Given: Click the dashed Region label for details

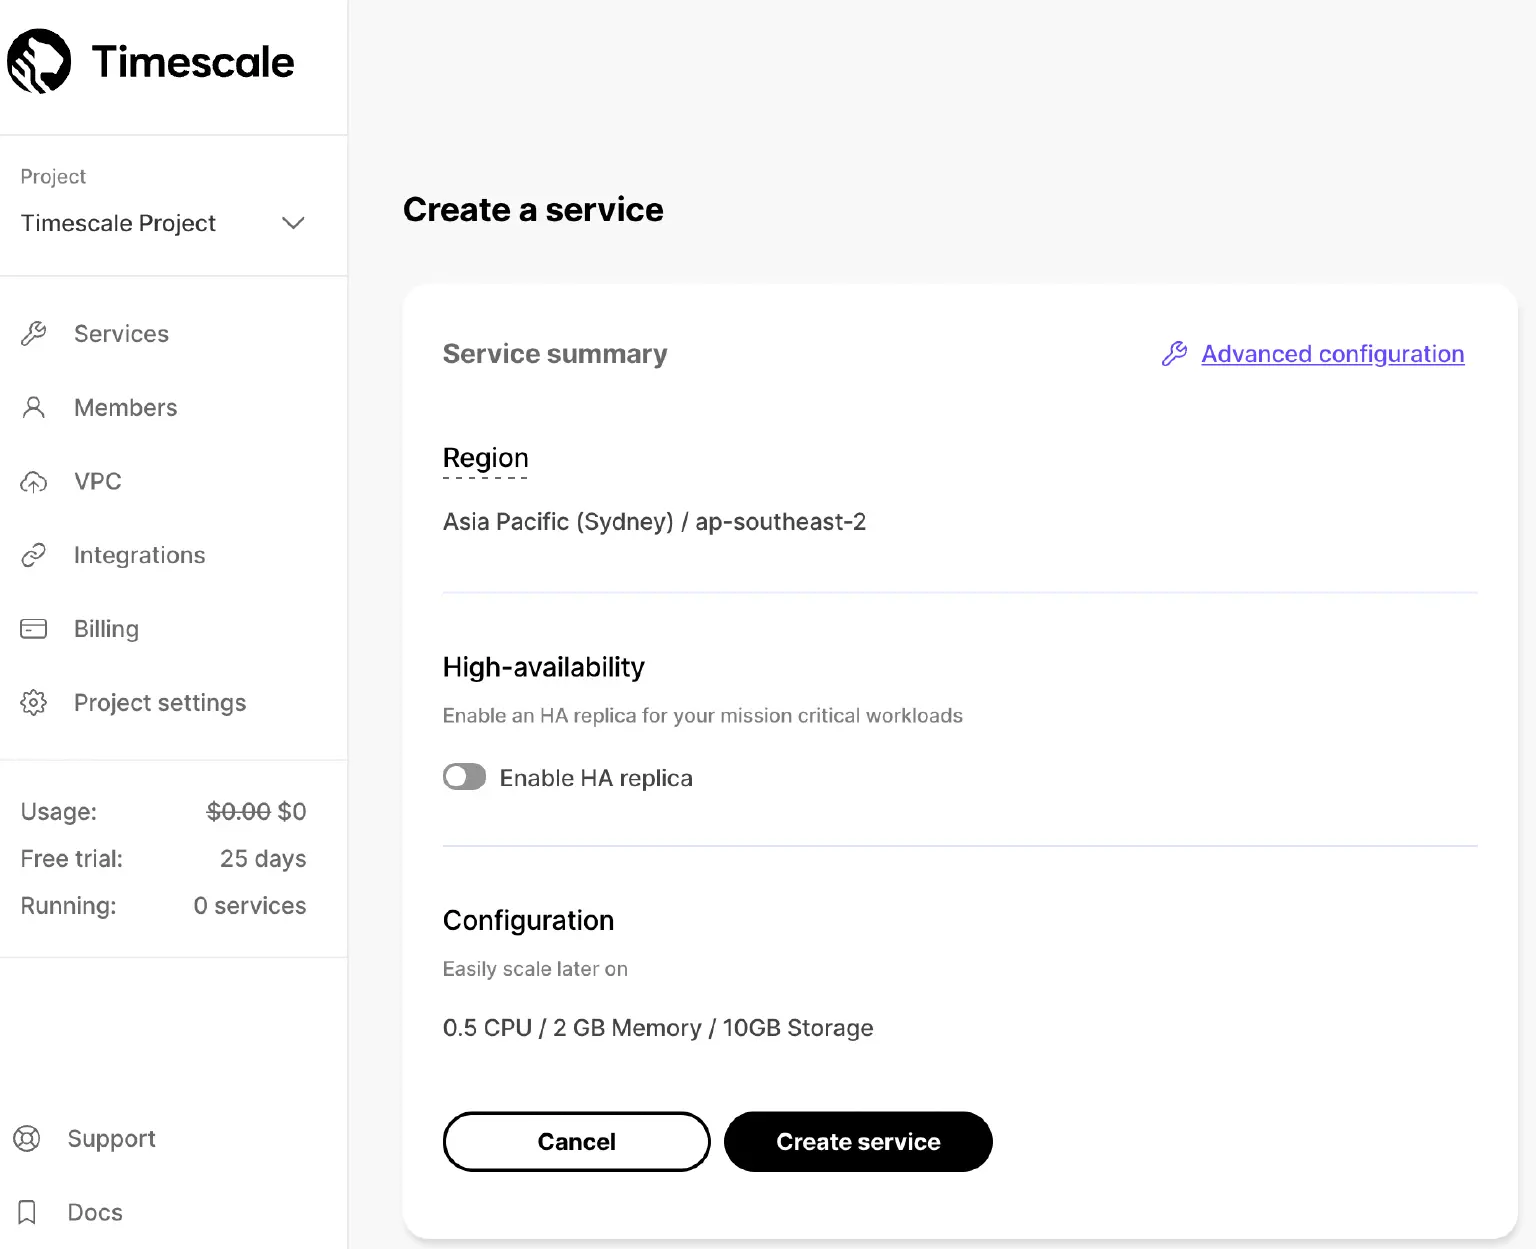Looking at the screenshot, I should 486,459.
